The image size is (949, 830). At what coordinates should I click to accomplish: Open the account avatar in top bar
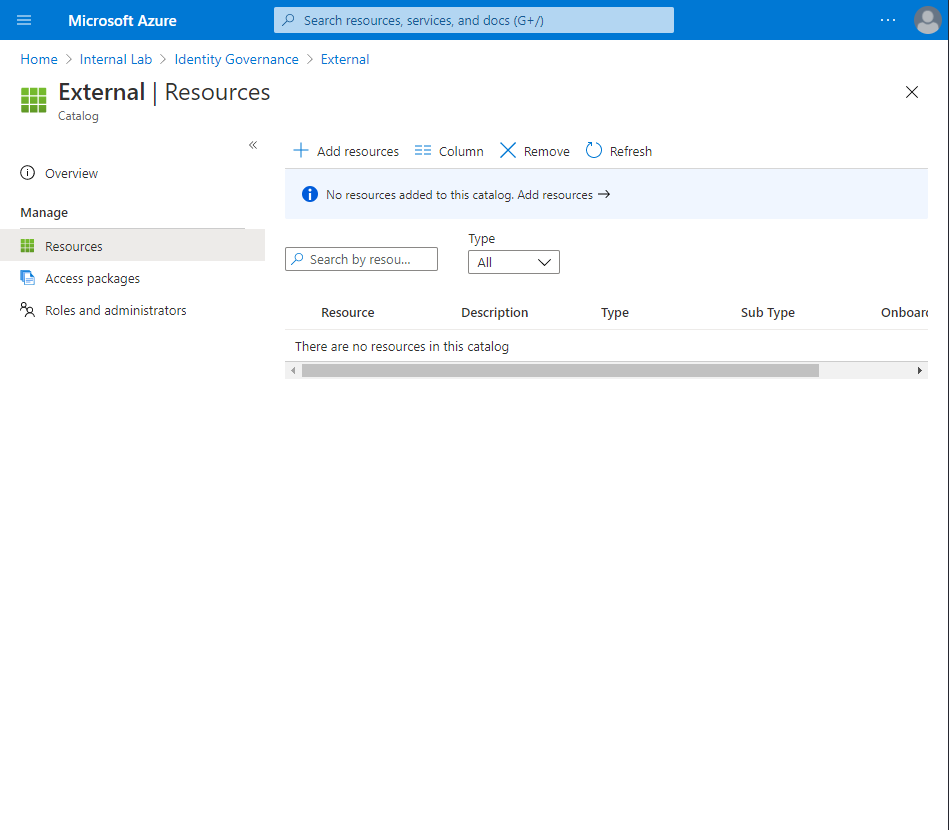point(927,20)
